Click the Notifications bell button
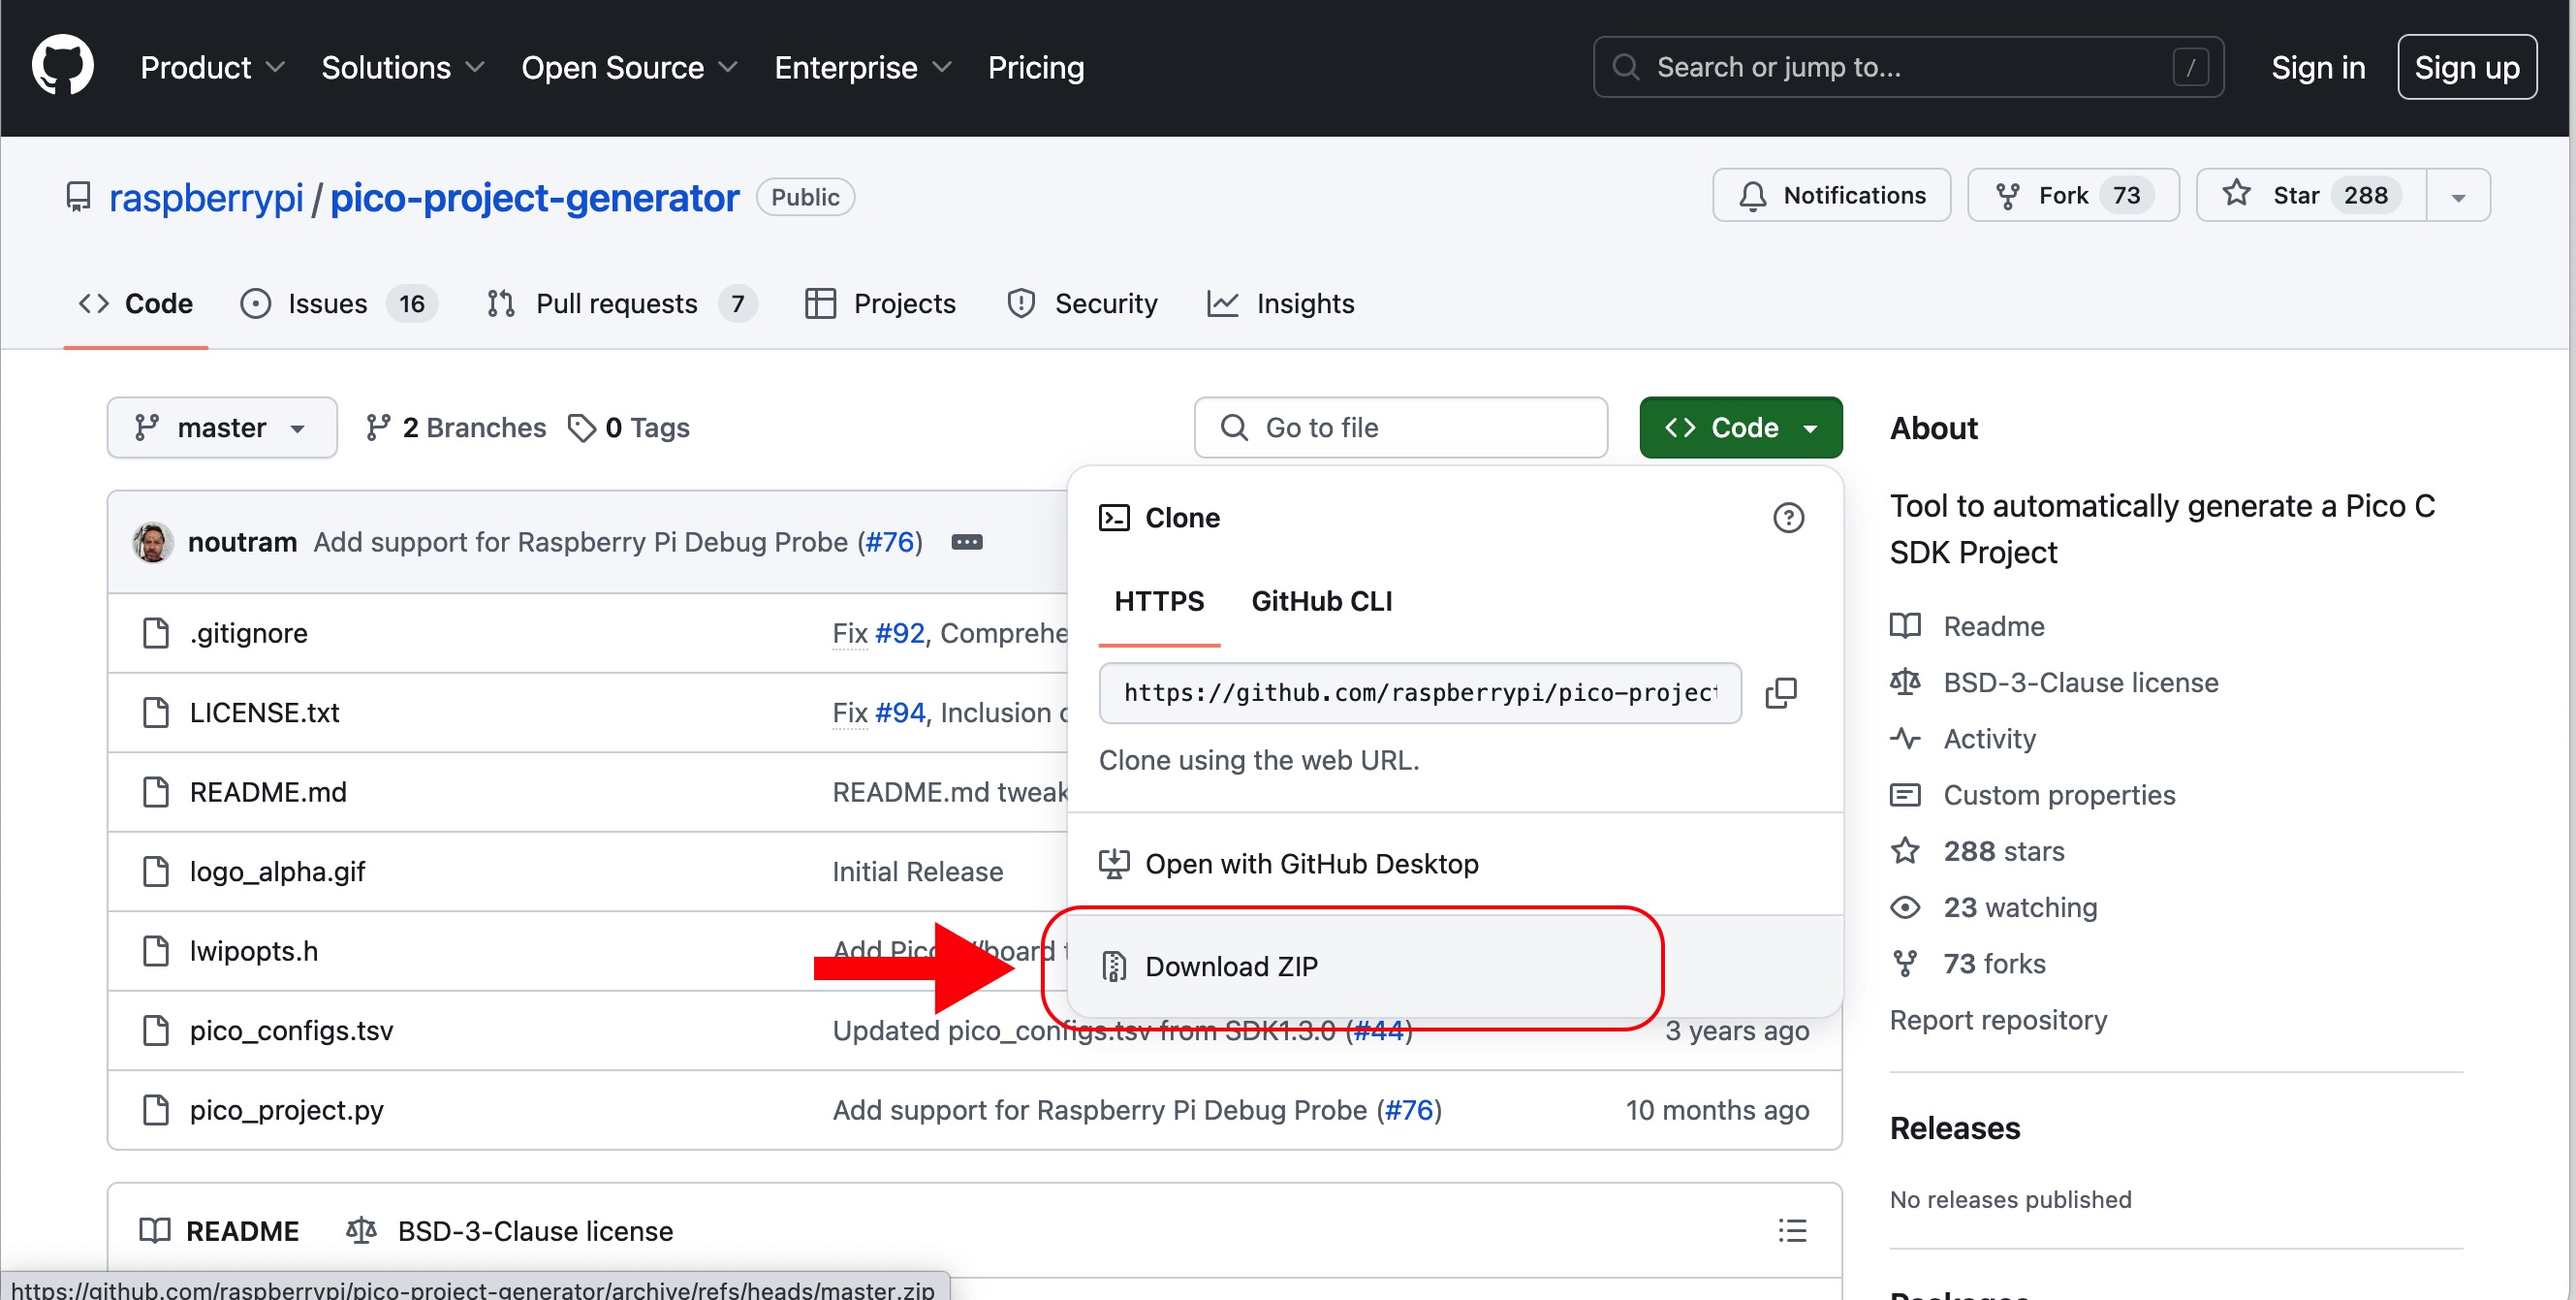The image size is (2576, 1300). pyautogui.click(x=1831, y=195)
